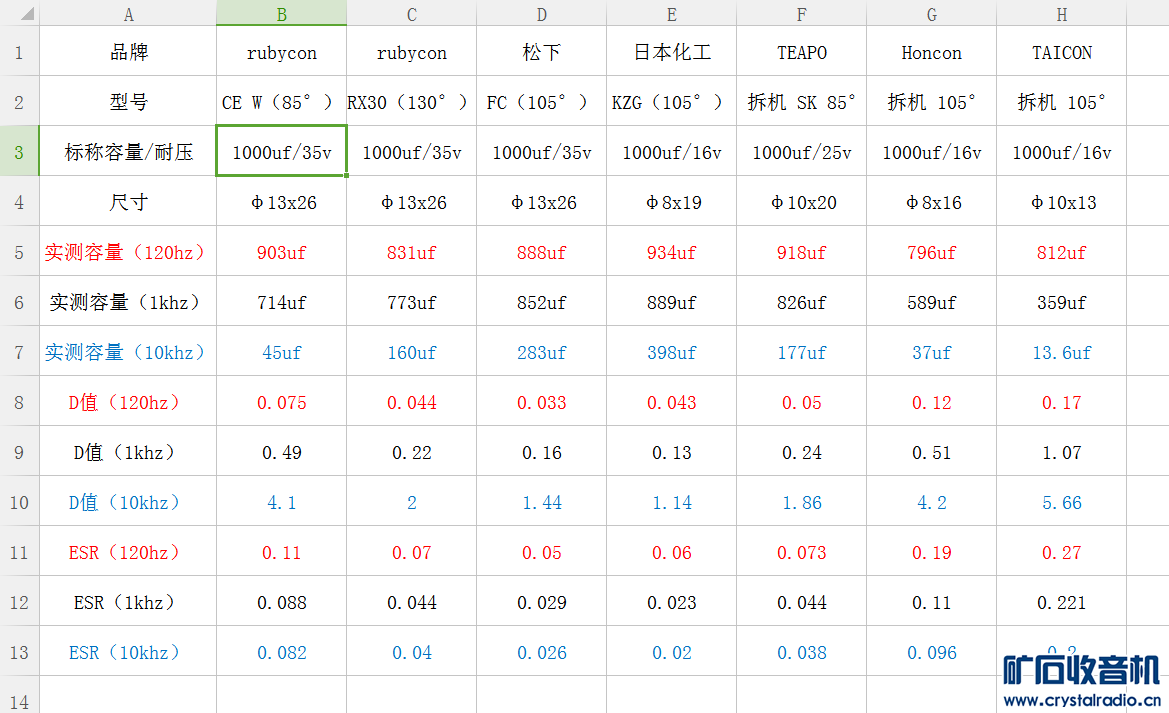Click the 0.096 cell
The height and width of the screenshot is (713, 1169).
point(931,652)
